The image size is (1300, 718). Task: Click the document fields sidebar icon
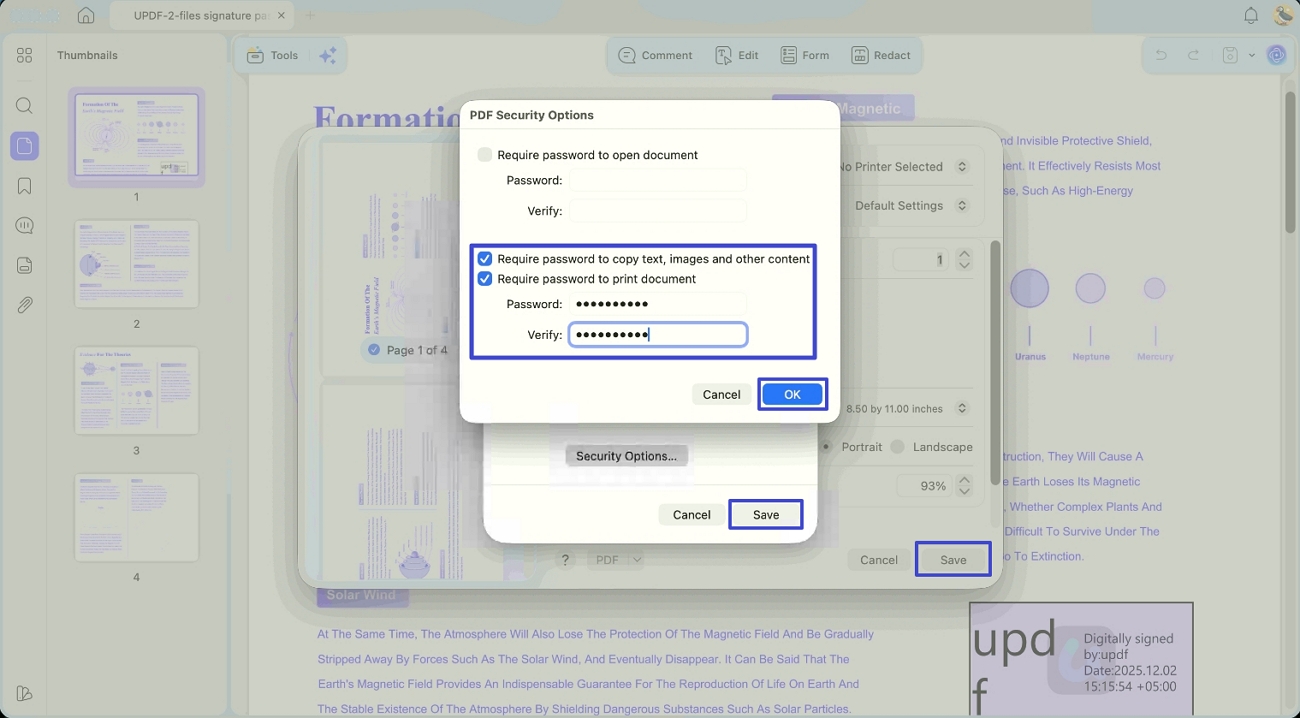tap(25, 265)
